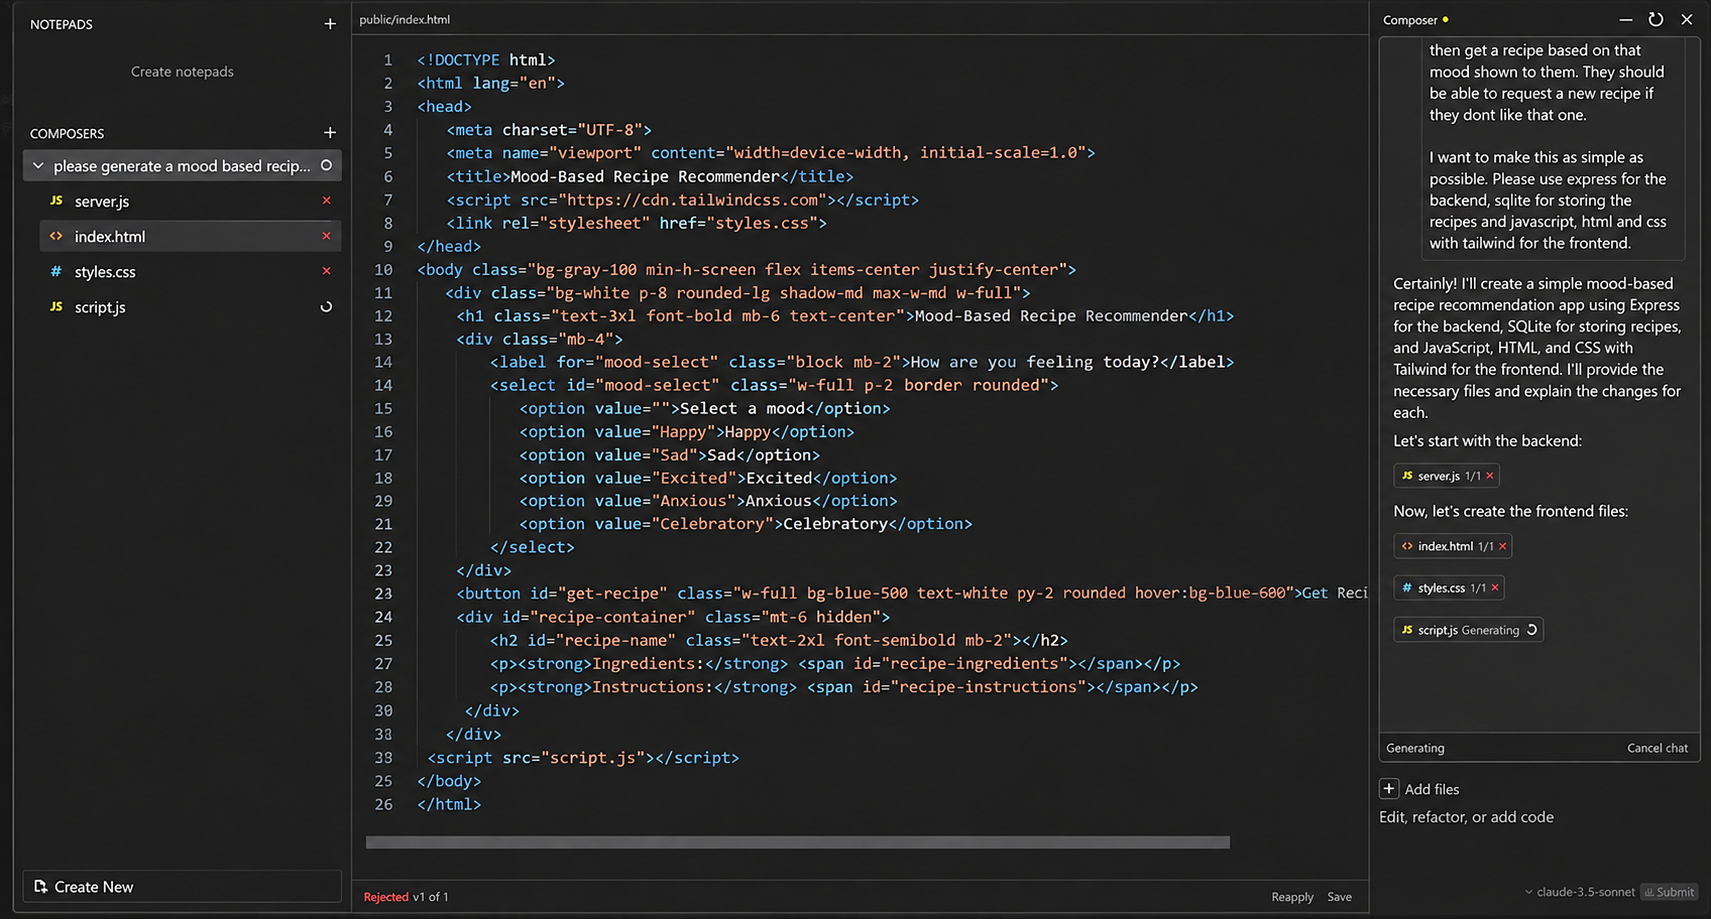Viewport: 1711px width, 919px height.
Task: Open the claude-3.5-sonnet model dropdown
Action: [1580, 892]
